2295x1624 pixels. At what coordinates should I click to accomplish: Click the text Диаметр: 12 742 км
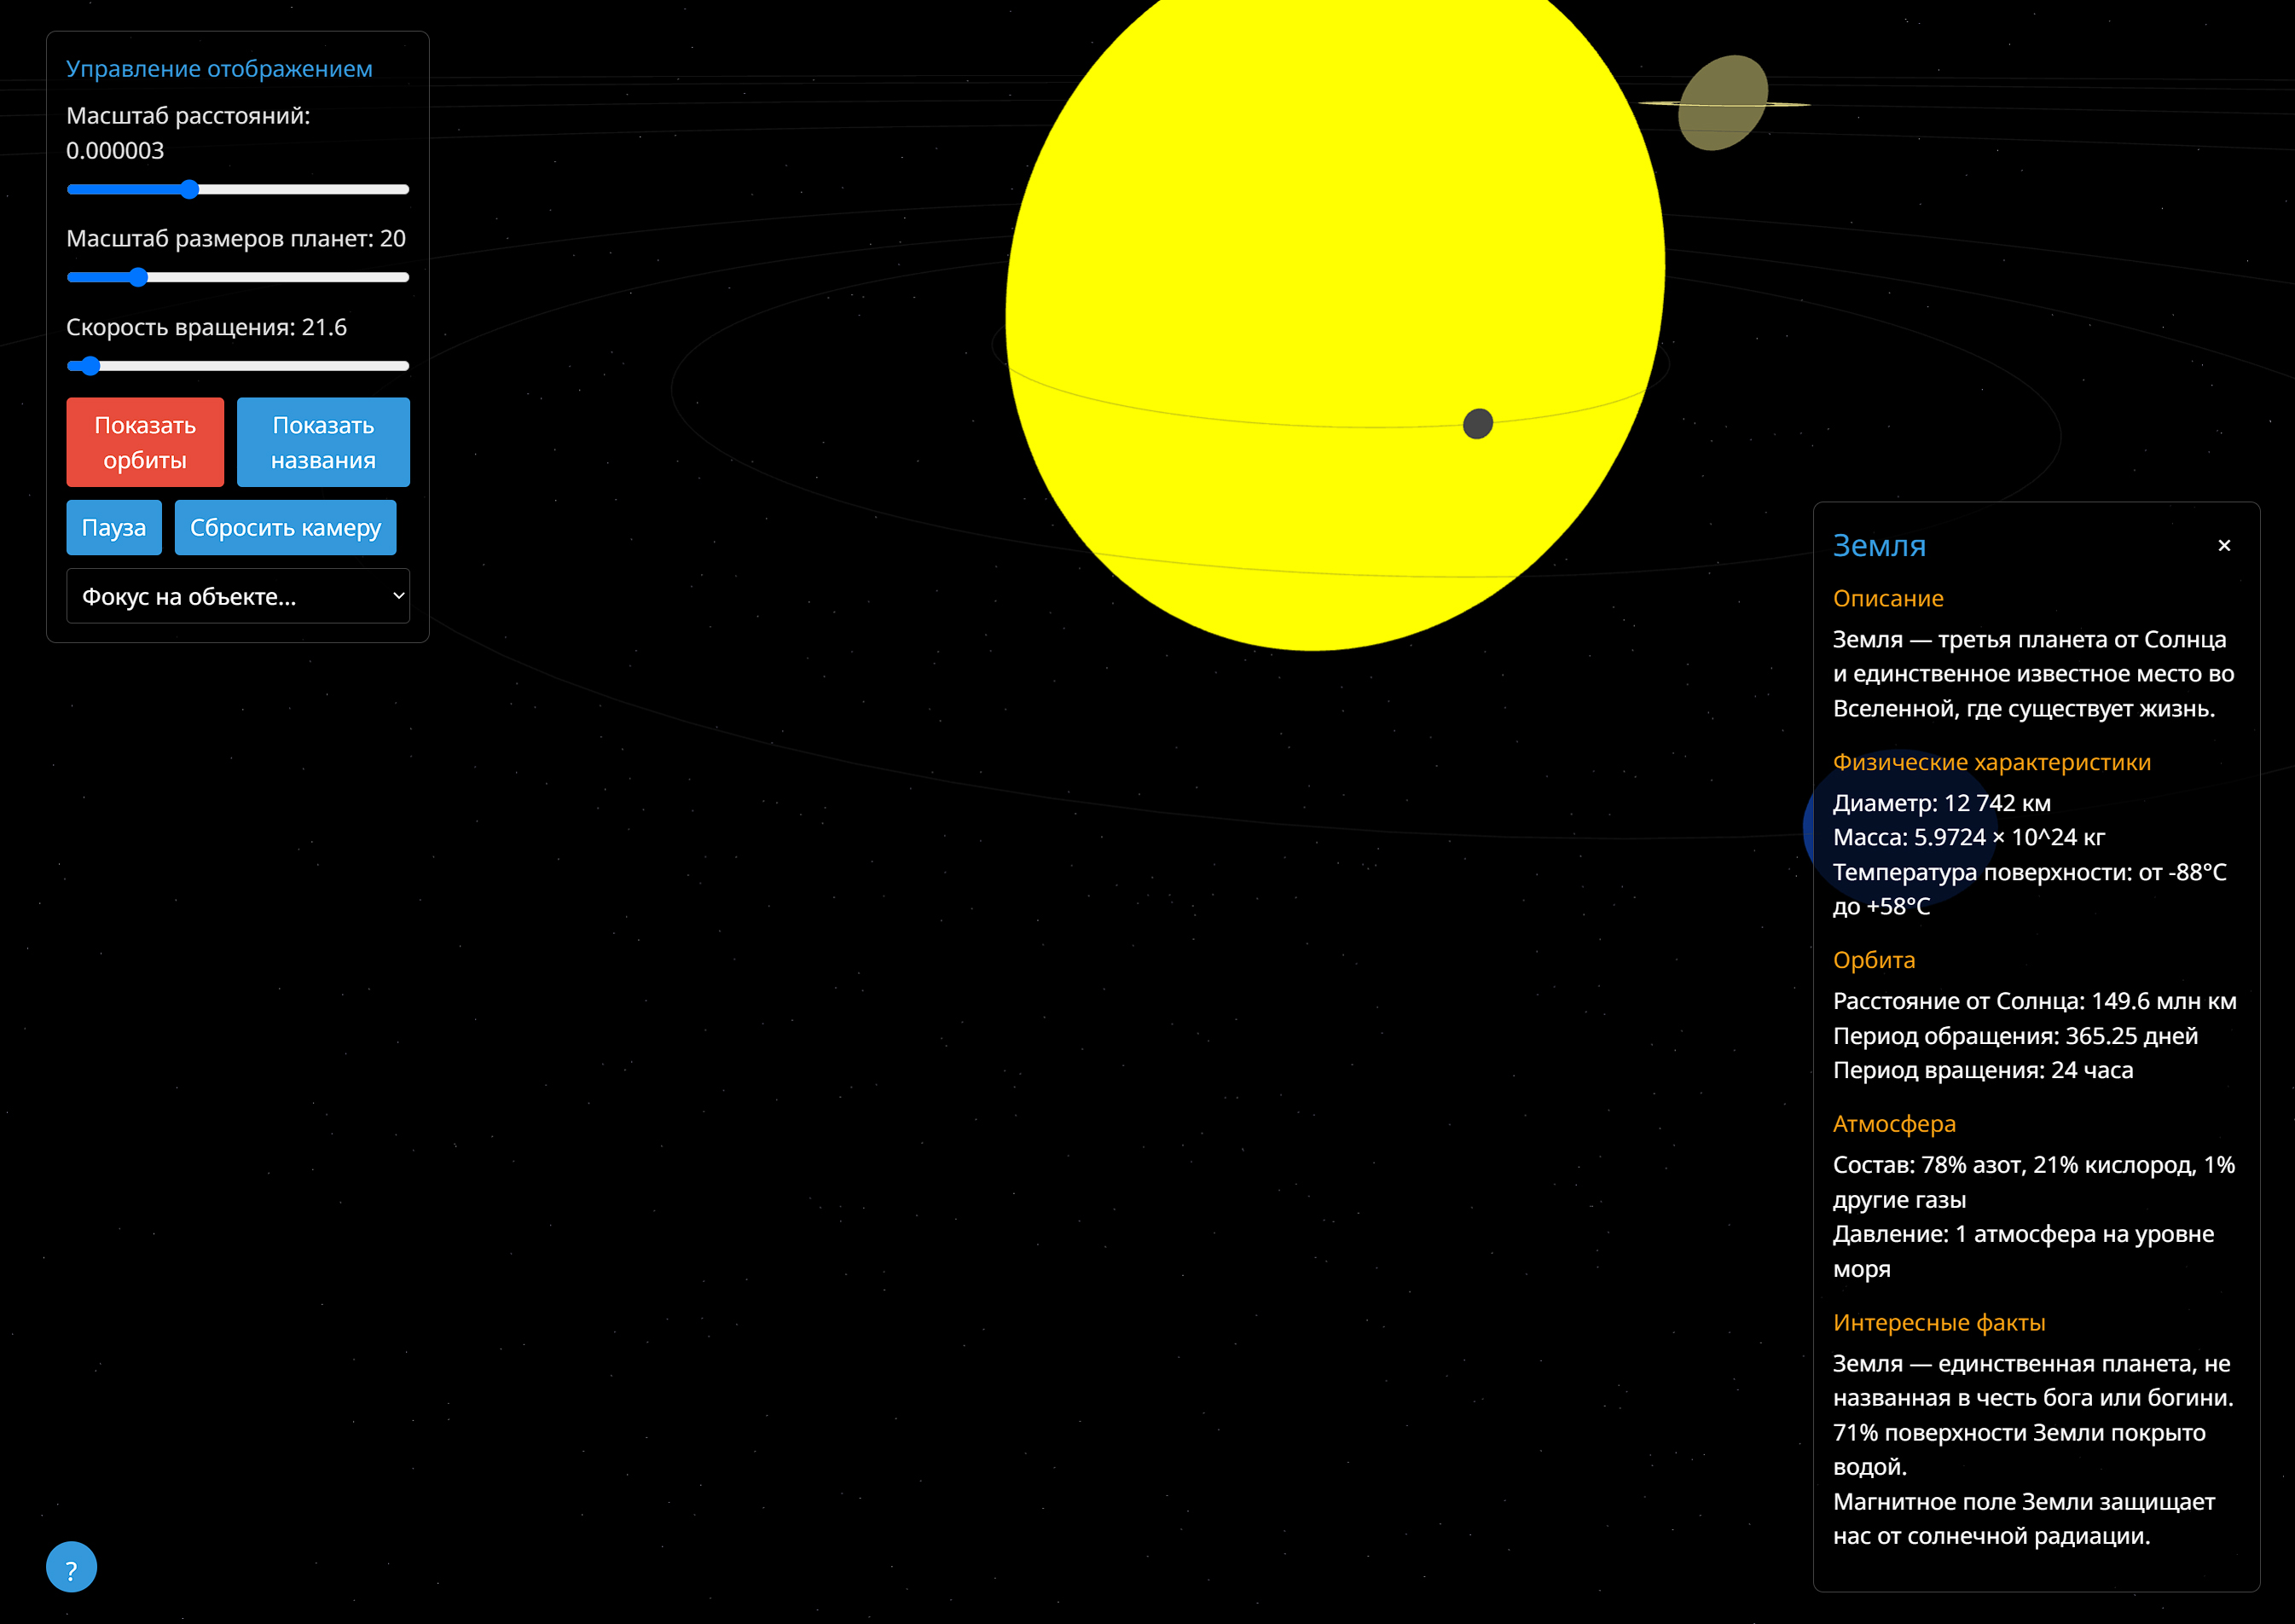point(1941,803)
